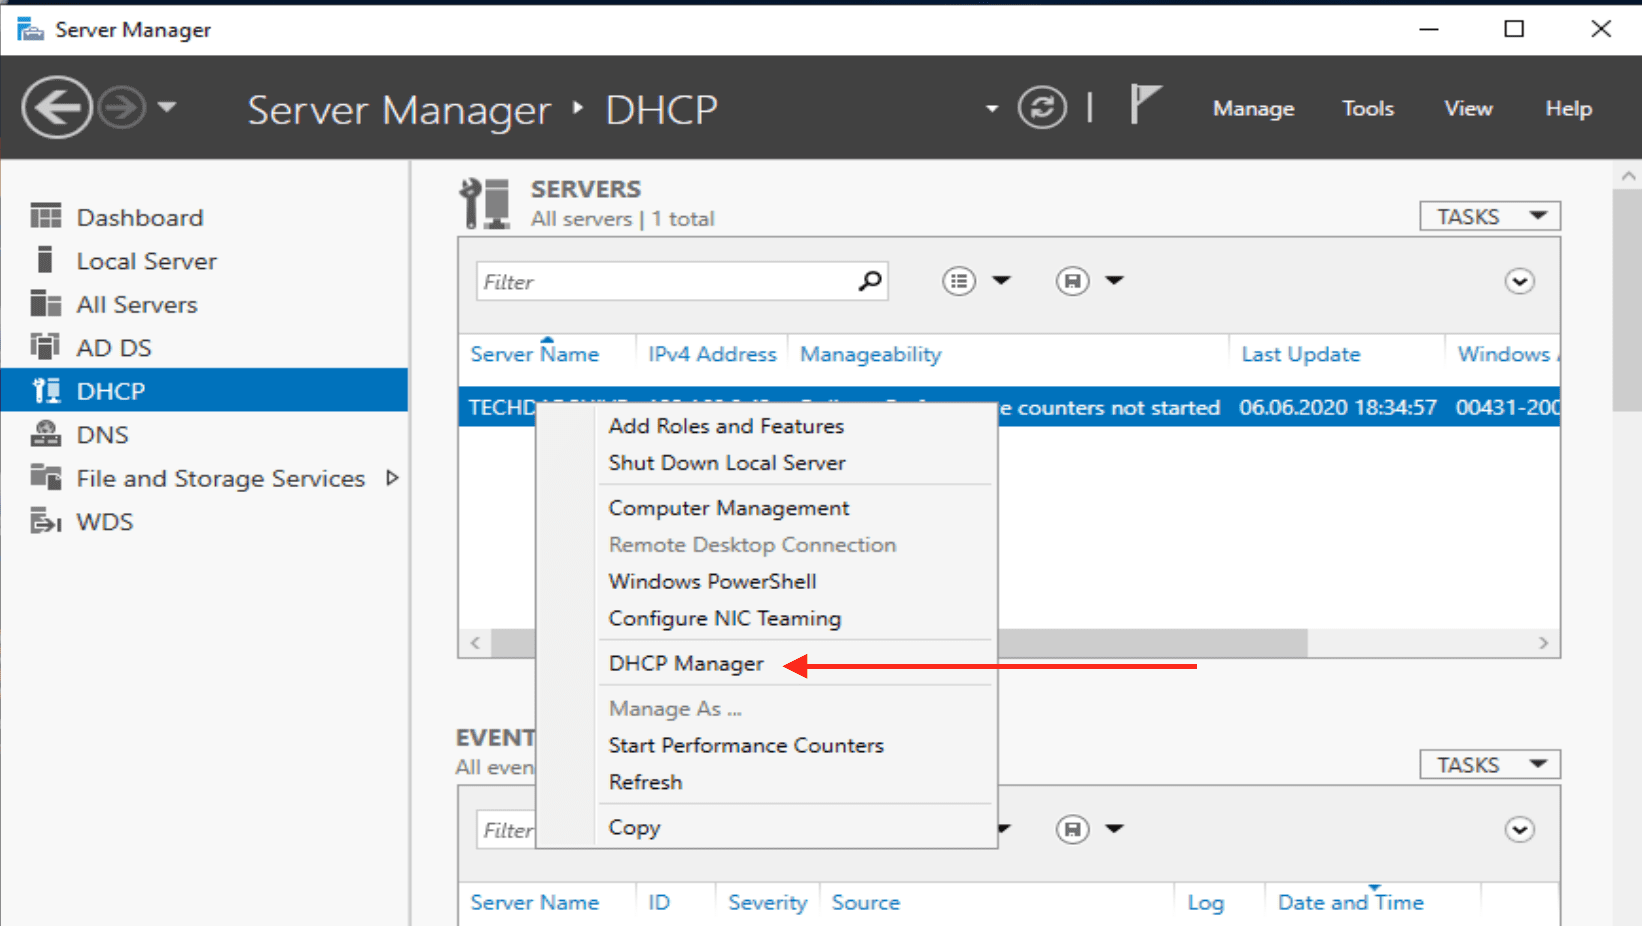Open the Manage menu
The image size is (1642, 926).
(x=1254, y=108)
